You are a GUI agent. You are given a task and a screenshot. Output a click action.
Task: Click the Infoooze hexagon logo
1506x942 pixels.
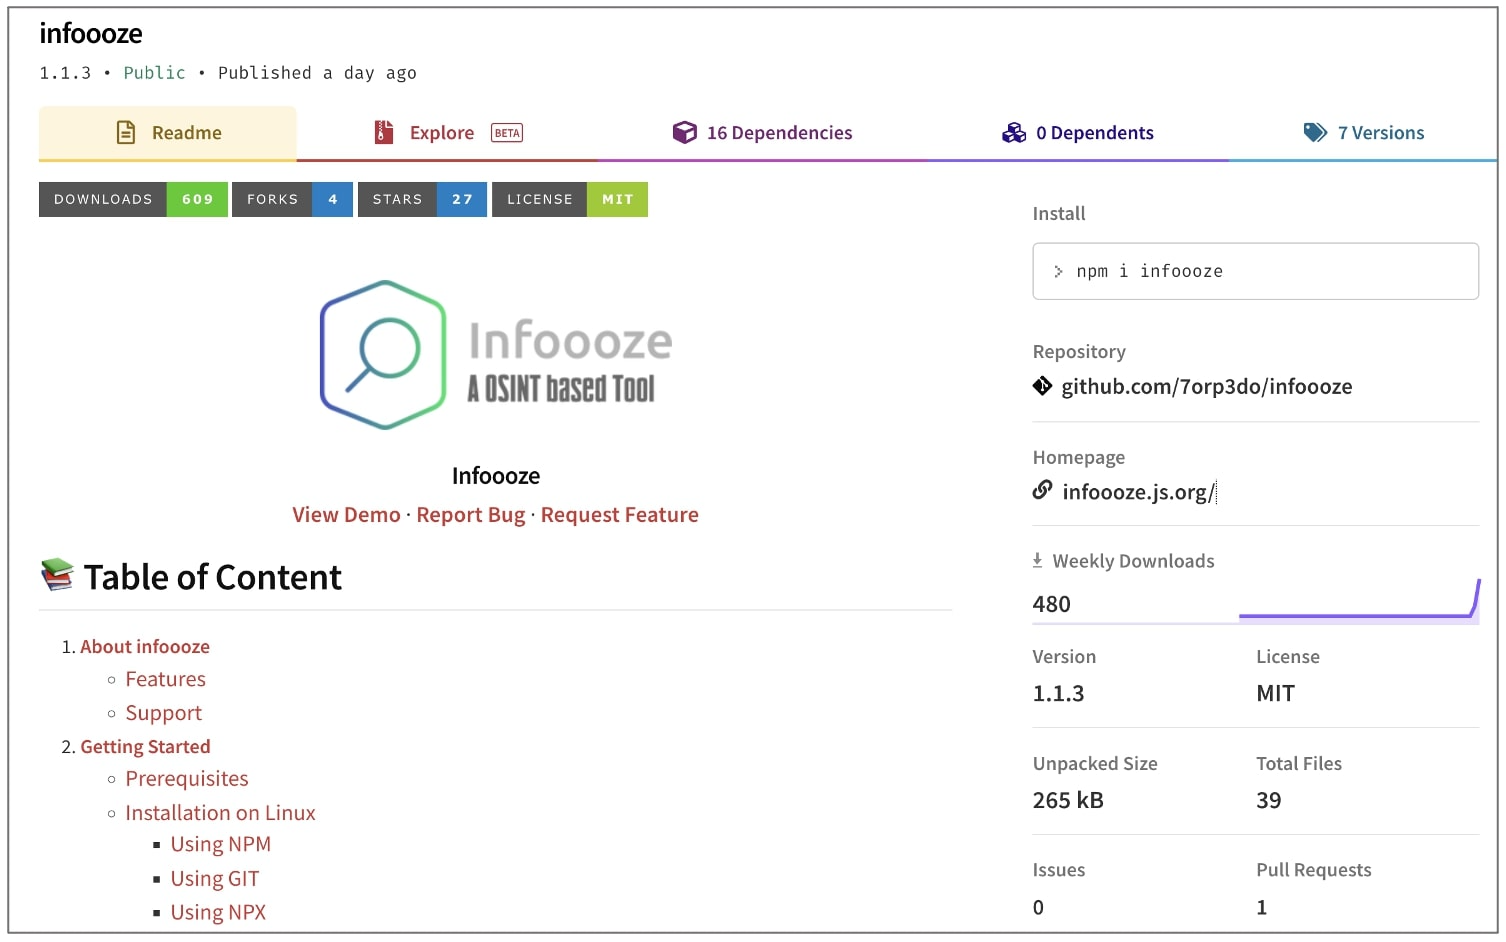[x=383, y=355]
